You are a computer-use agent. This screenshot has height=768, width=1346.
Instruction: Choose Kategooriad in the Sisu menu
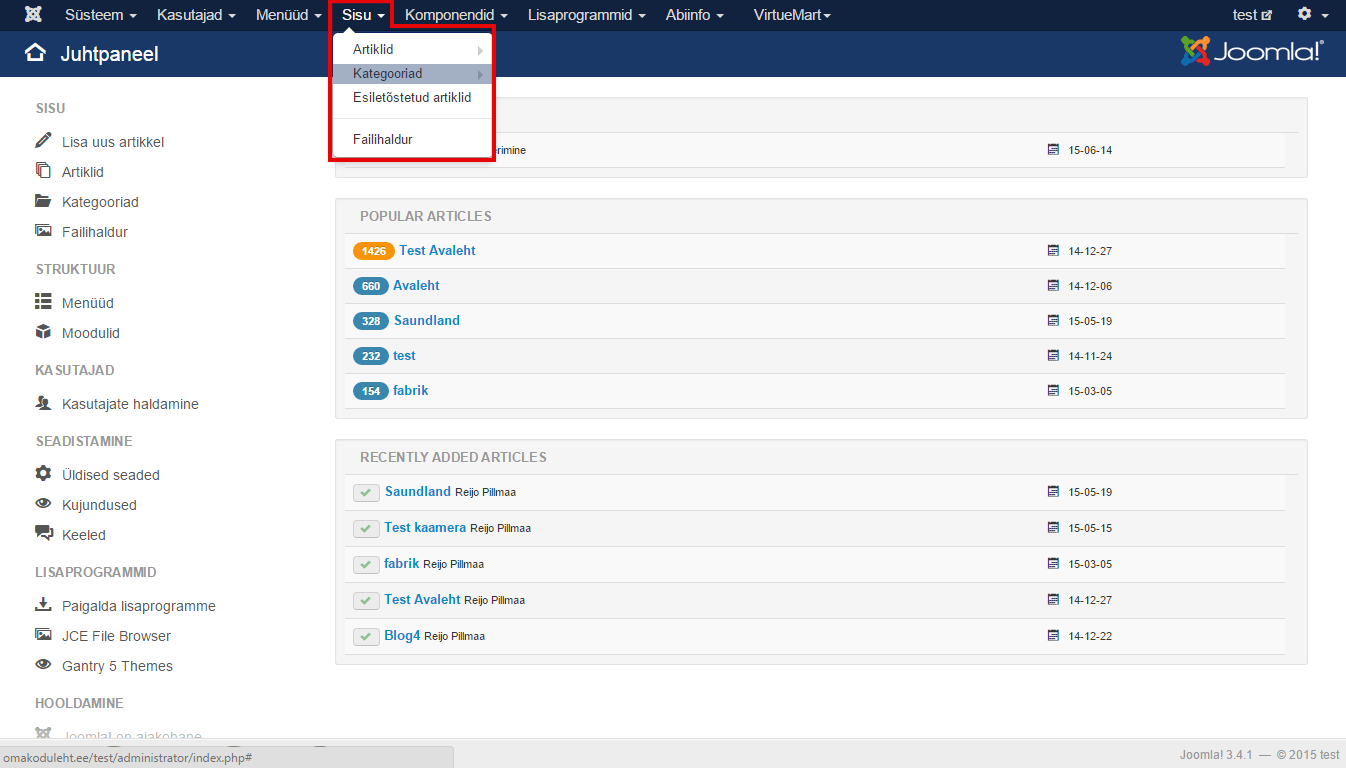(x=412, y=74)
